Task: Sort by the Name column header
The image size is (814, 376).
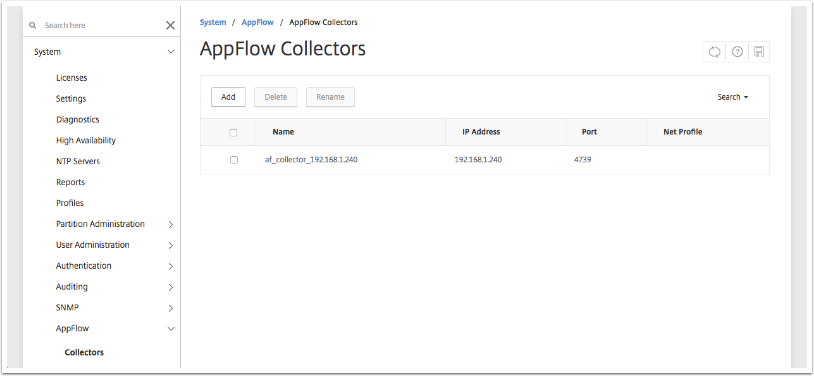Action: [283, 132]
